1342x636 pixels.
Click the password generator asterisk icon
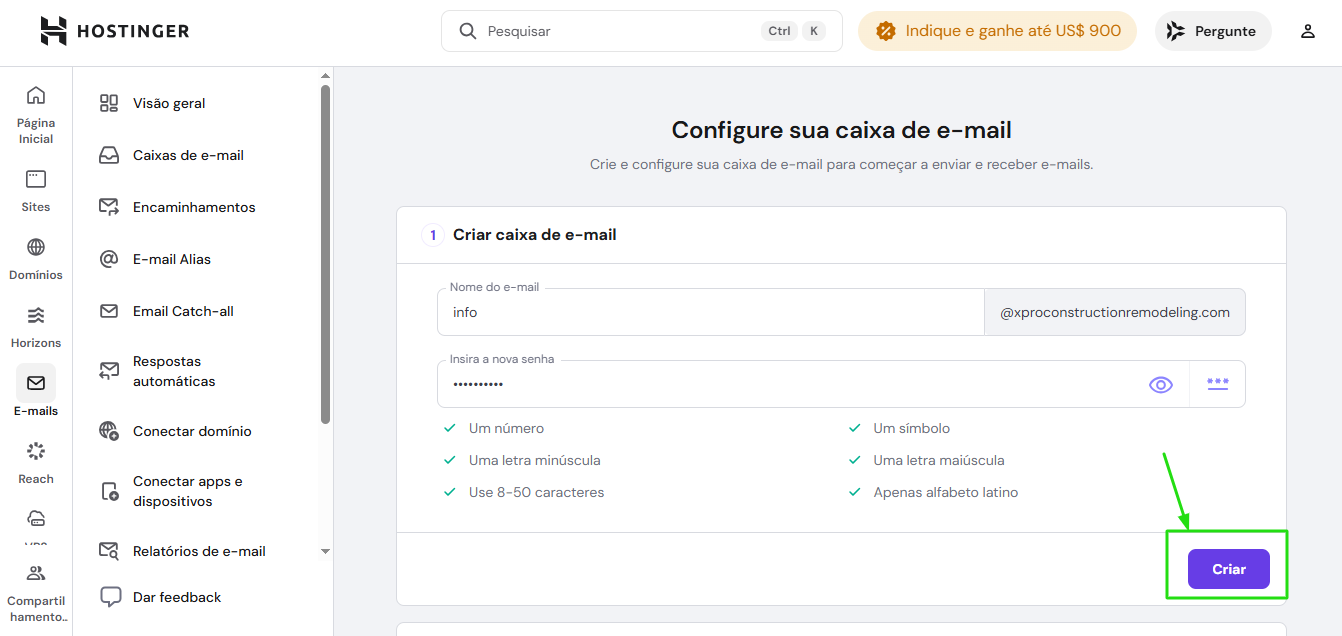click(x=1217, y=384)
